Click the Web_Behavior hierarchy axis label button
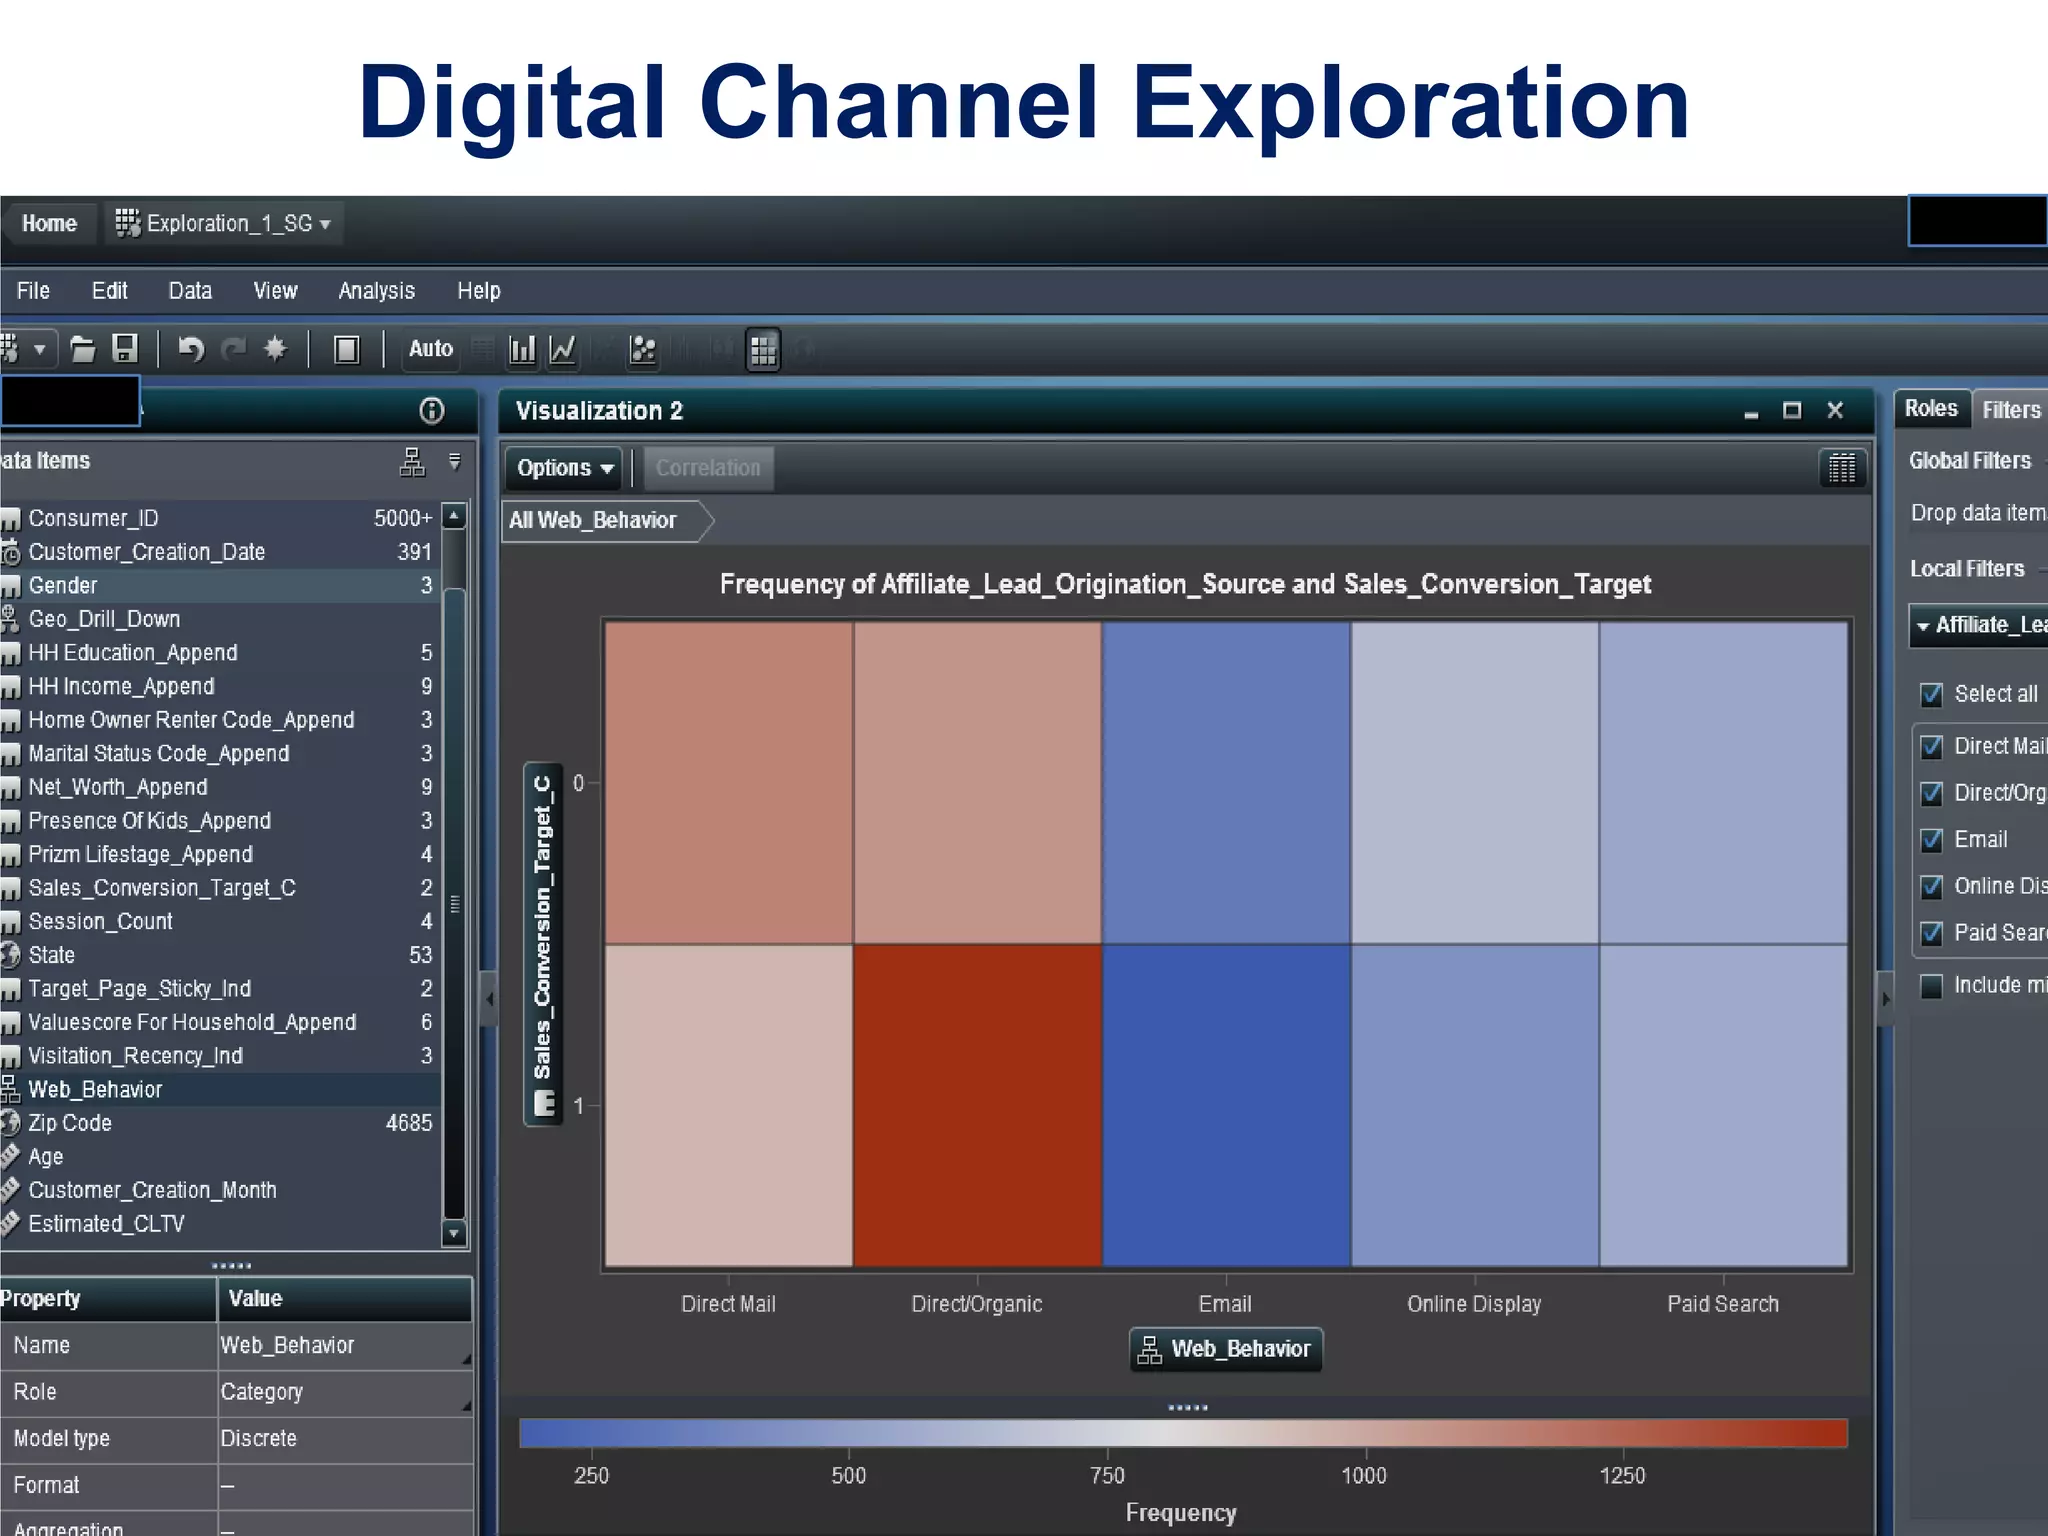2048x1536 pixels. pyautogui.click(x=1226, y=1350)
